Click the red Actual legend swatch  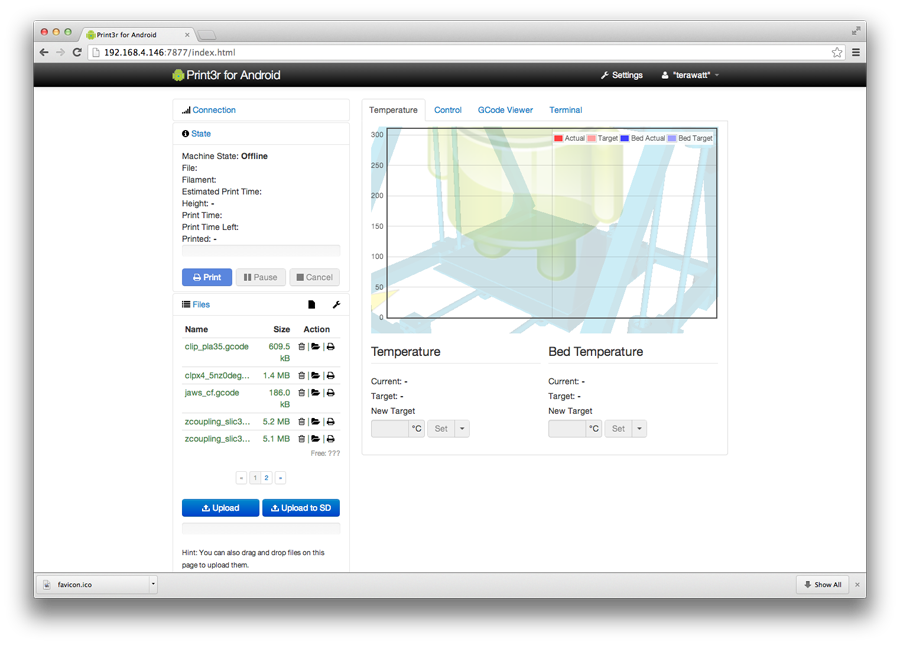tap(558, 138)
